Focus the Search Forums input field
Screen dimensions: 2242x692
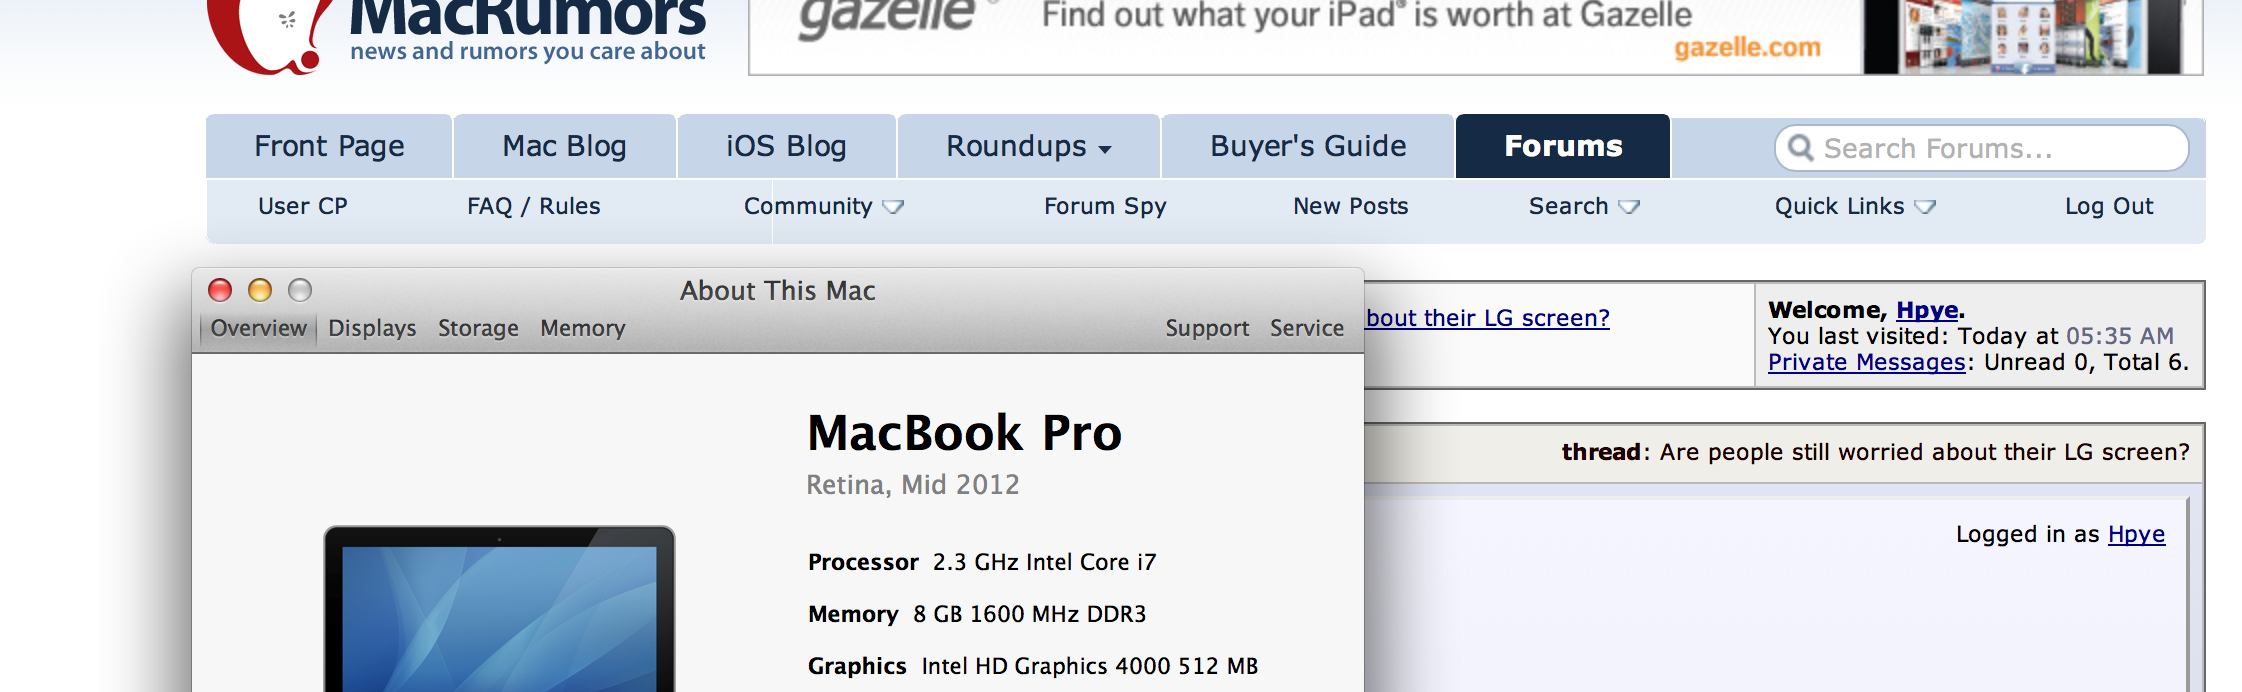pos(1982,148)
